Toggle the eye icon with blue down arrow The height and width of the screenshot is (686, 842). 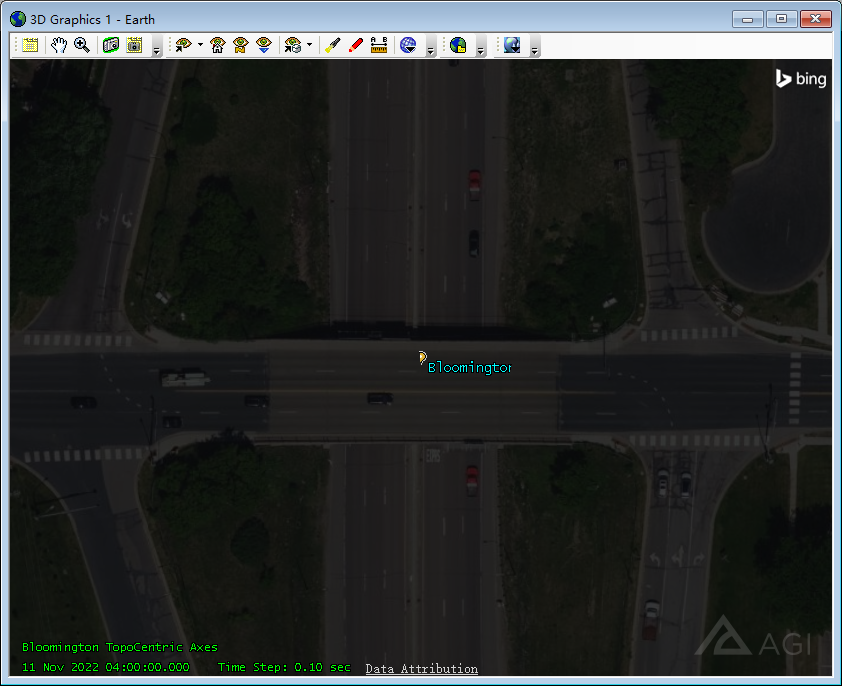263,45
